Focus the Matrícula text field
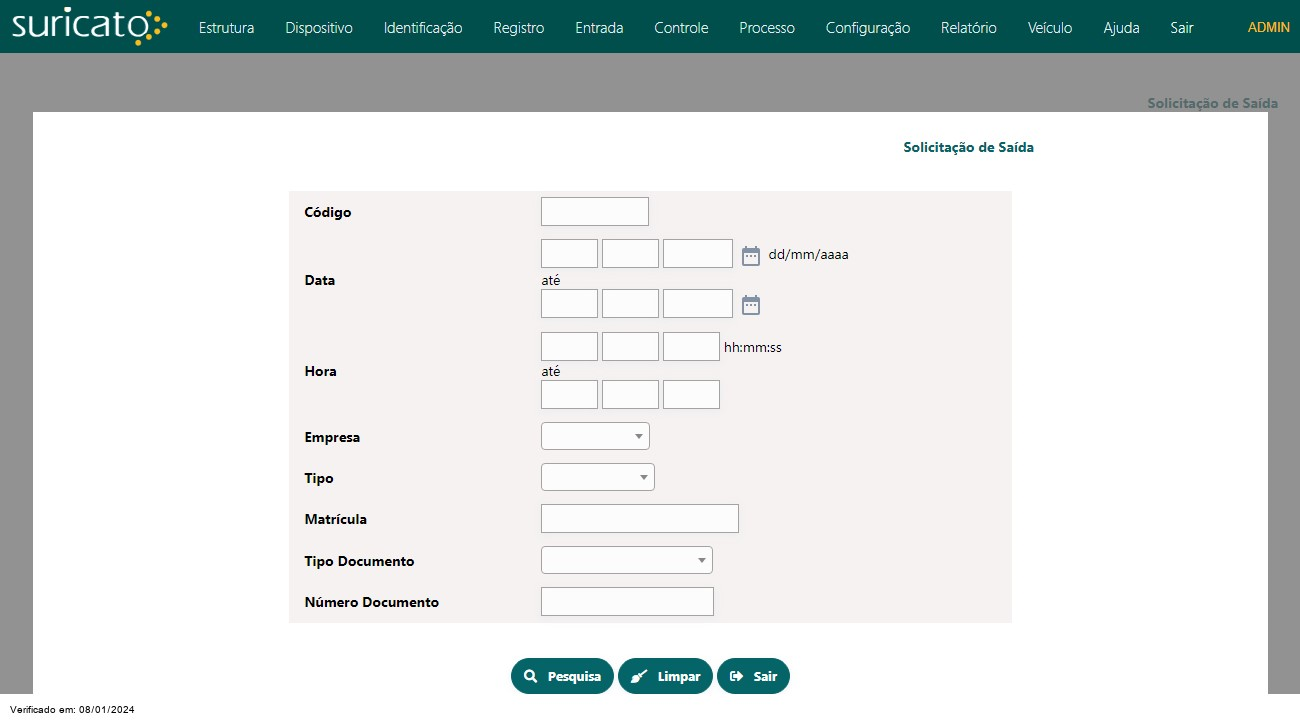 (639, 519)
